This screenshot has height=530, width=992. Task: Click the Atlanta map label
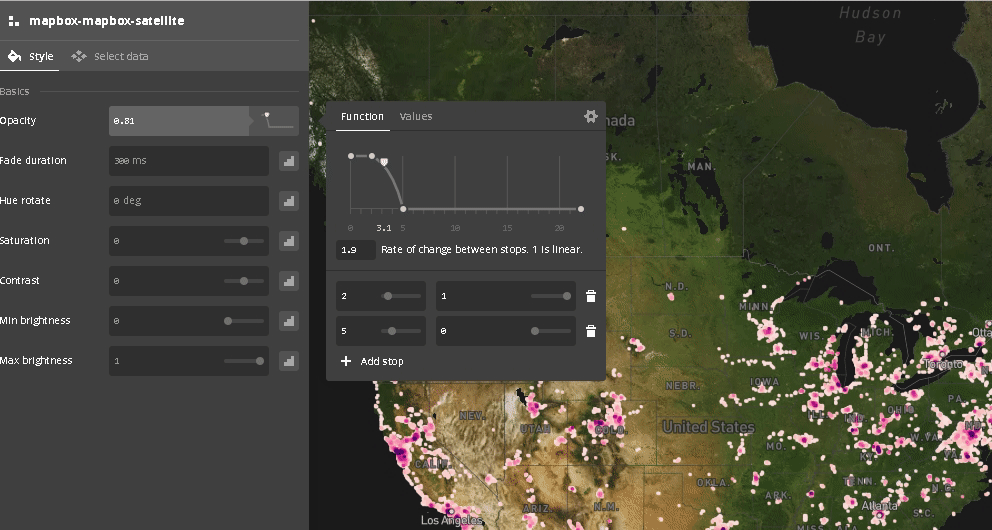point(879,505)
